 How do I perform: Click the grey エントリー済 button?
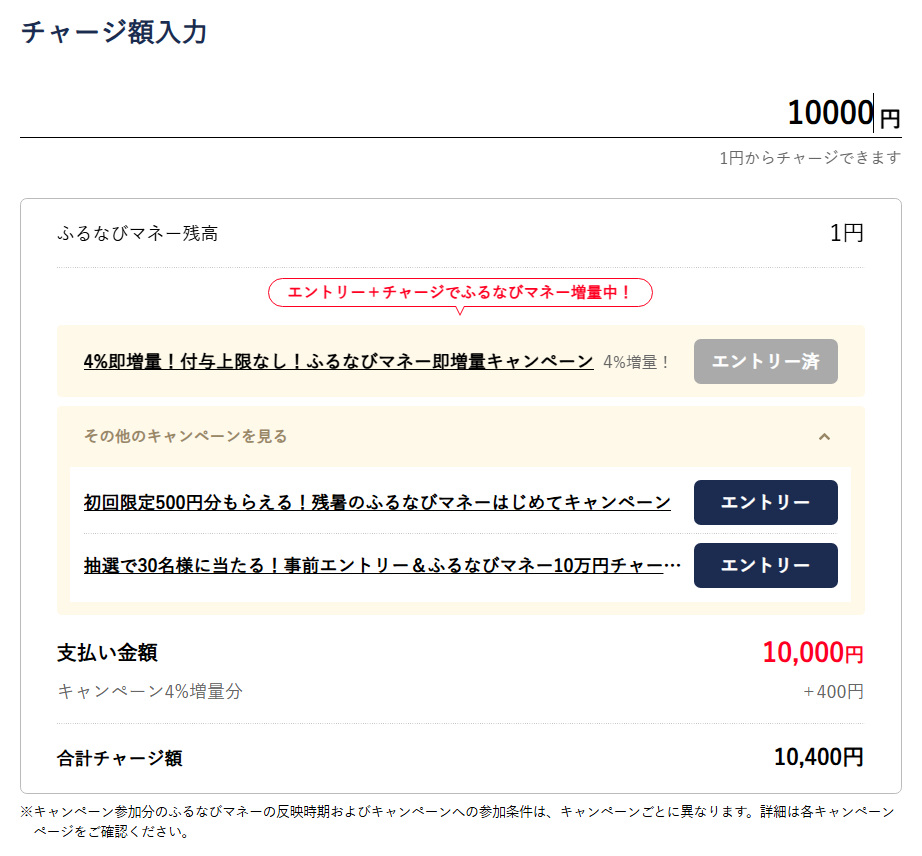click(766, 362)
